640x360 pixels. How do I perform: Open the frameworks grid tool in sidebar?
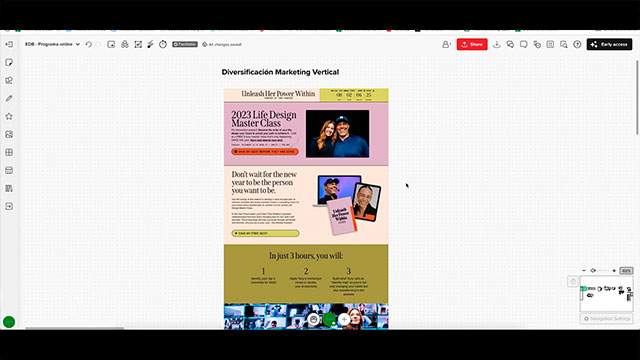coord(9,152)
